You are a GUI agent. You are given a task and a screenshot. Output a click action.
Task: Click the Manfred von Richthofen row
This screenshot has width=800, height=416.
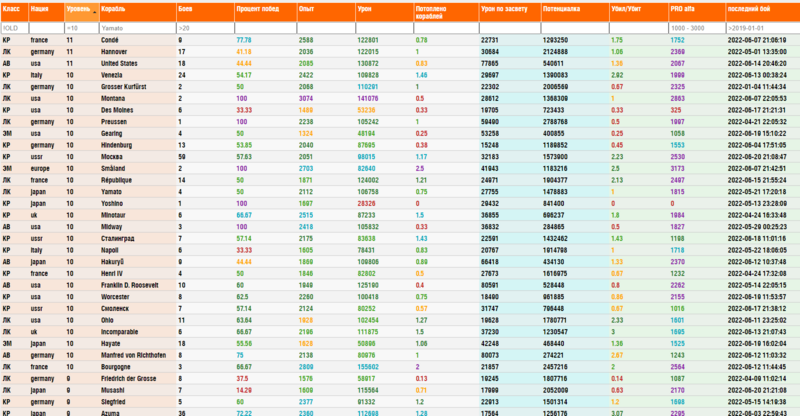[400, 355]
